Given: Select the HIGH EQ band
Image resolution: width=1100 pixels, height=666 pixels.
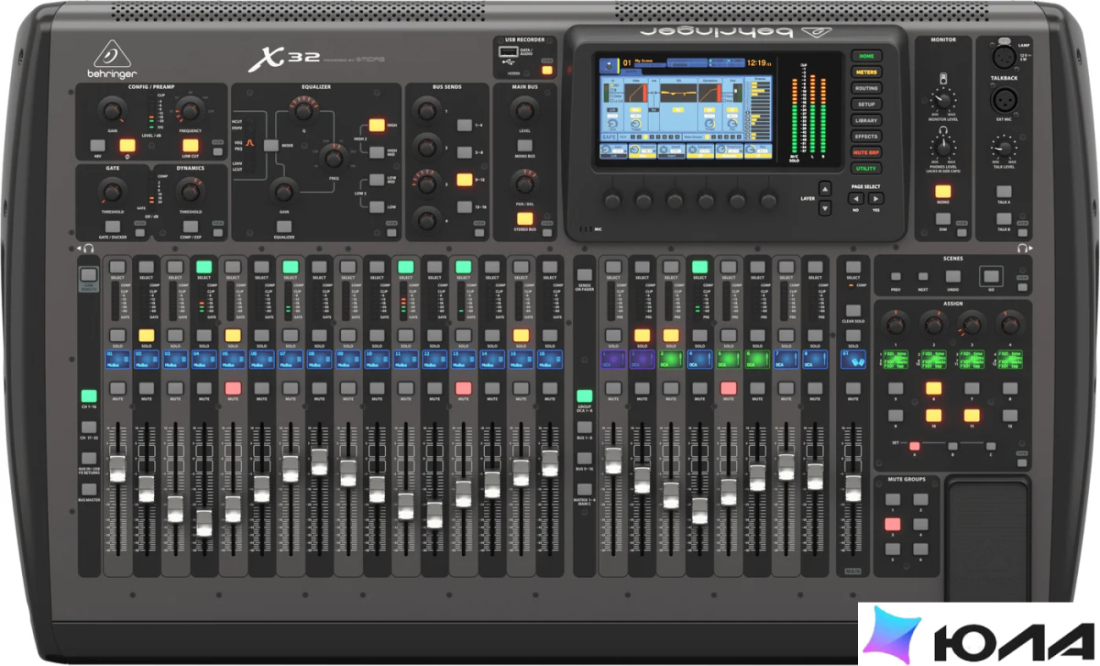Looking at the screenshot, I should pos(377,126).
